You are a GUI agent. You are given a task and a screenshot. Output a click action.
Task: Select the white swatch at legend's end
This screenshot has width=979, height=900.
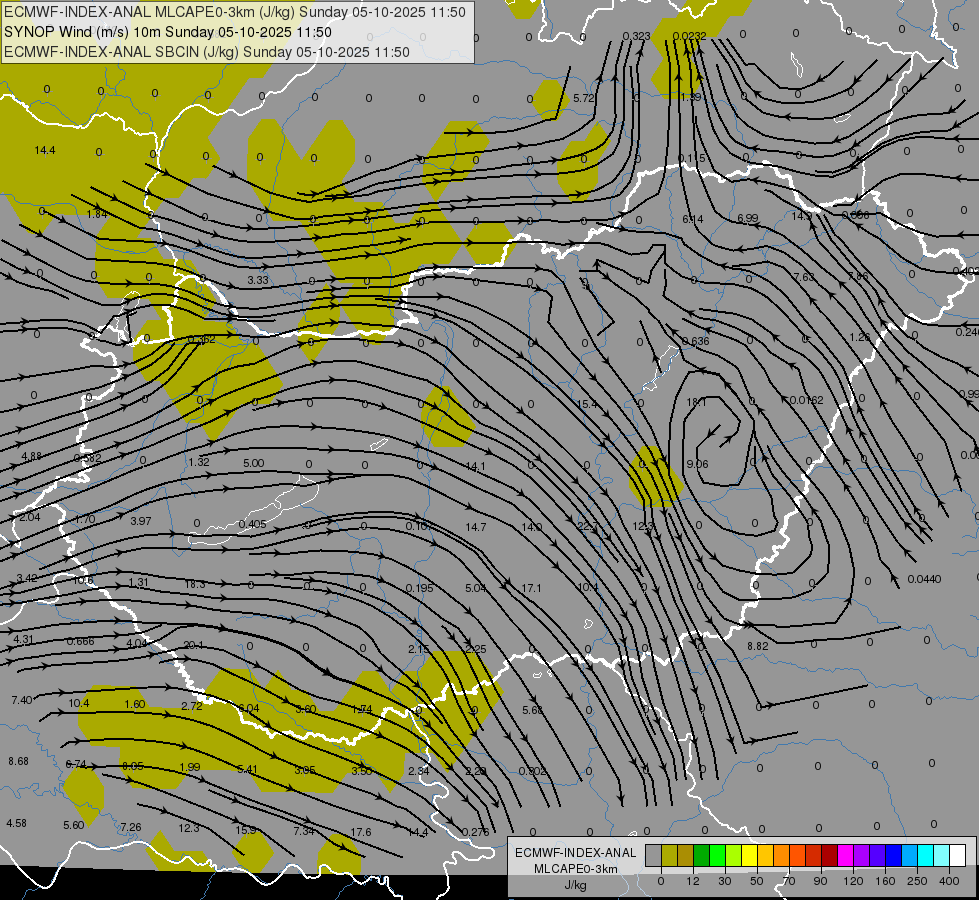pyautogui.click(x=957, y=856)
